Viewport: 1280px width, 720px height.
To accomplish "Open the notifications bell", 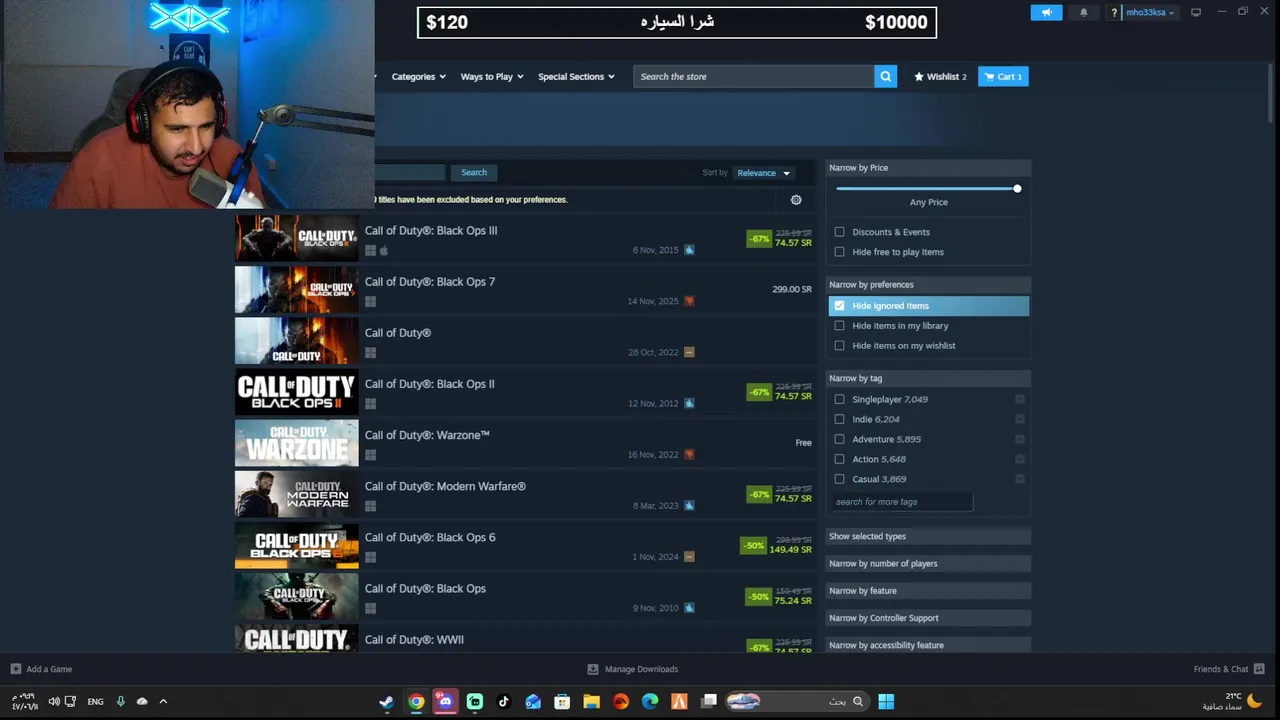I will 1084,12.
